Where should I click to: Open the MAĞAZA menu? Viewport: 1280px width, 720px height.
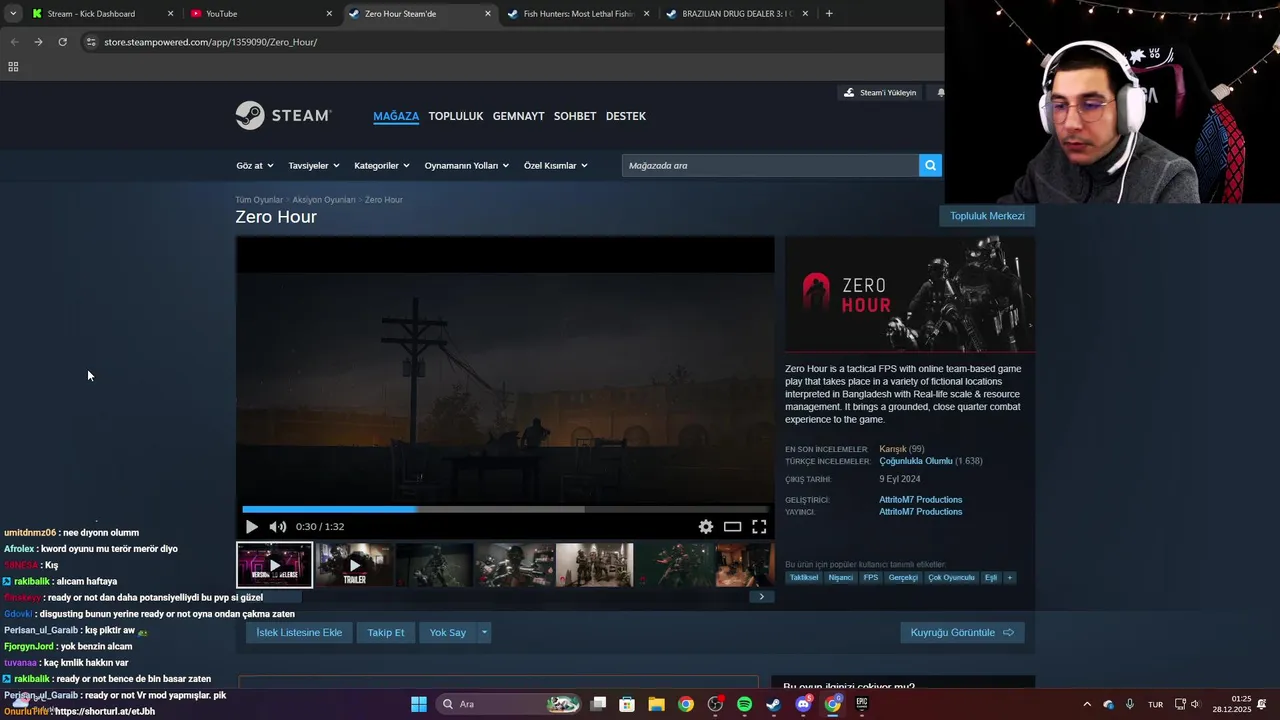pyautogui.click(x=396, y=116)
